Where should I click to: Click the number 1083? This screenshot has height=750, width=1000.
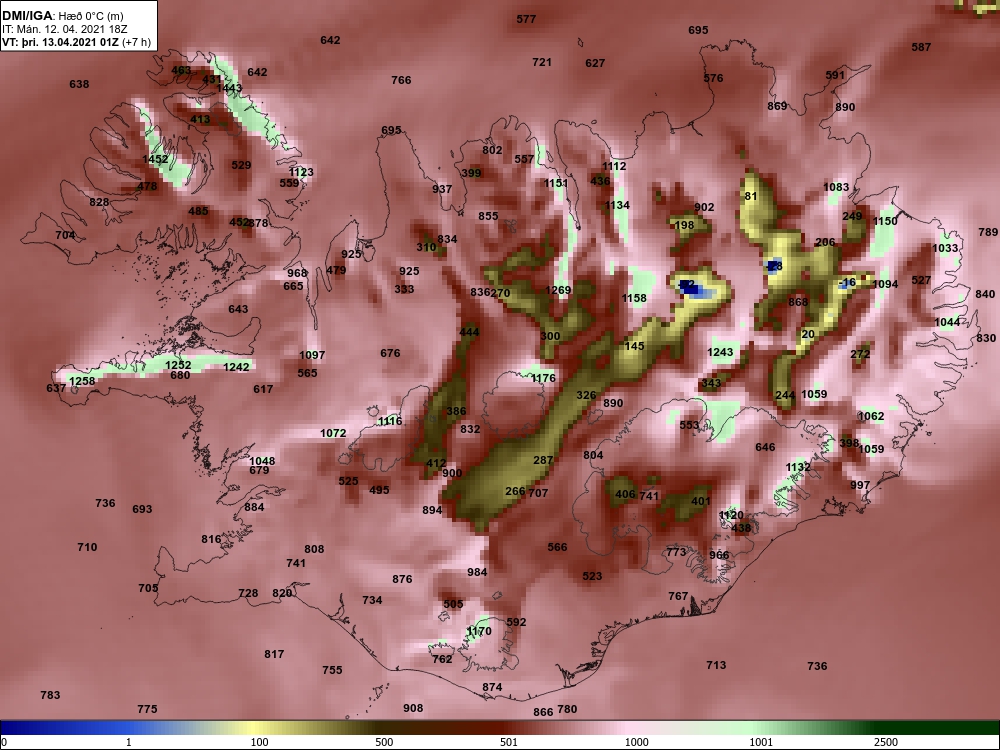tap(836, 187)
